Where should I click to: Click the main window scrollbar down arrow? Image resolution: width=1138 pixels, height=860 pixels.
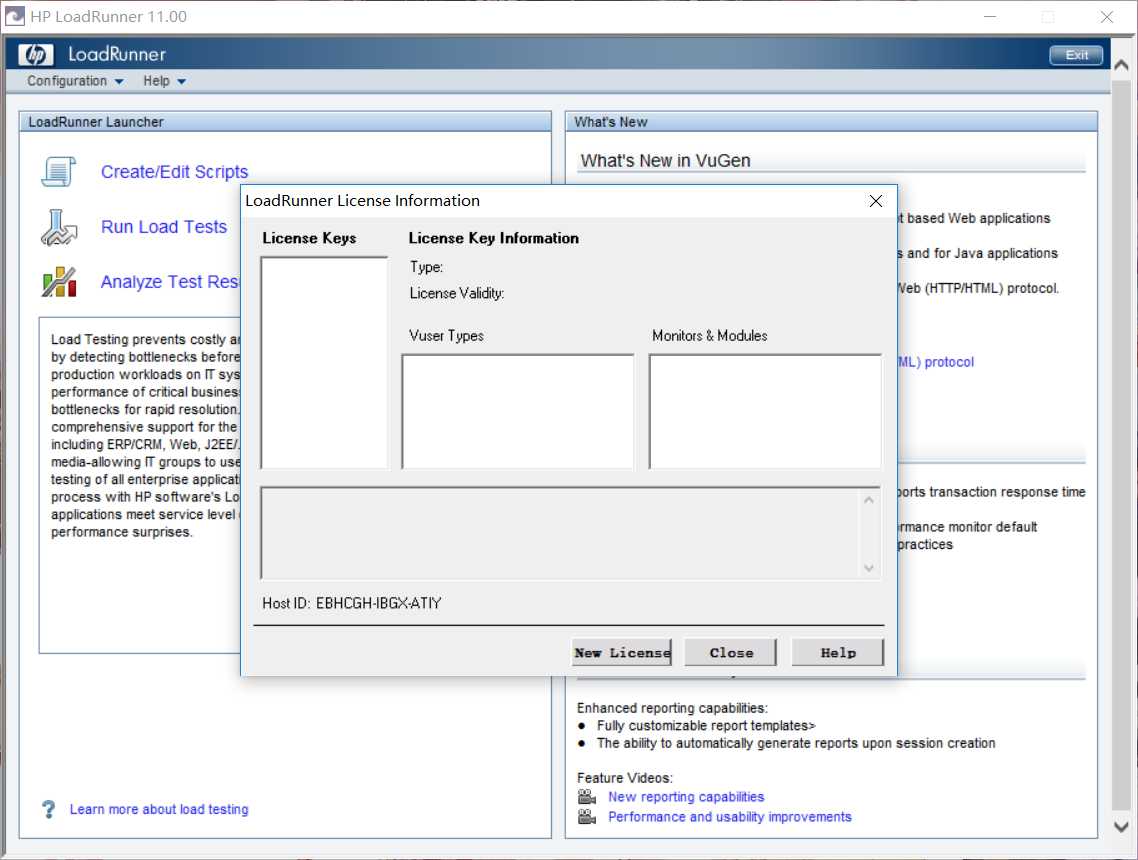click(1121, 827)
